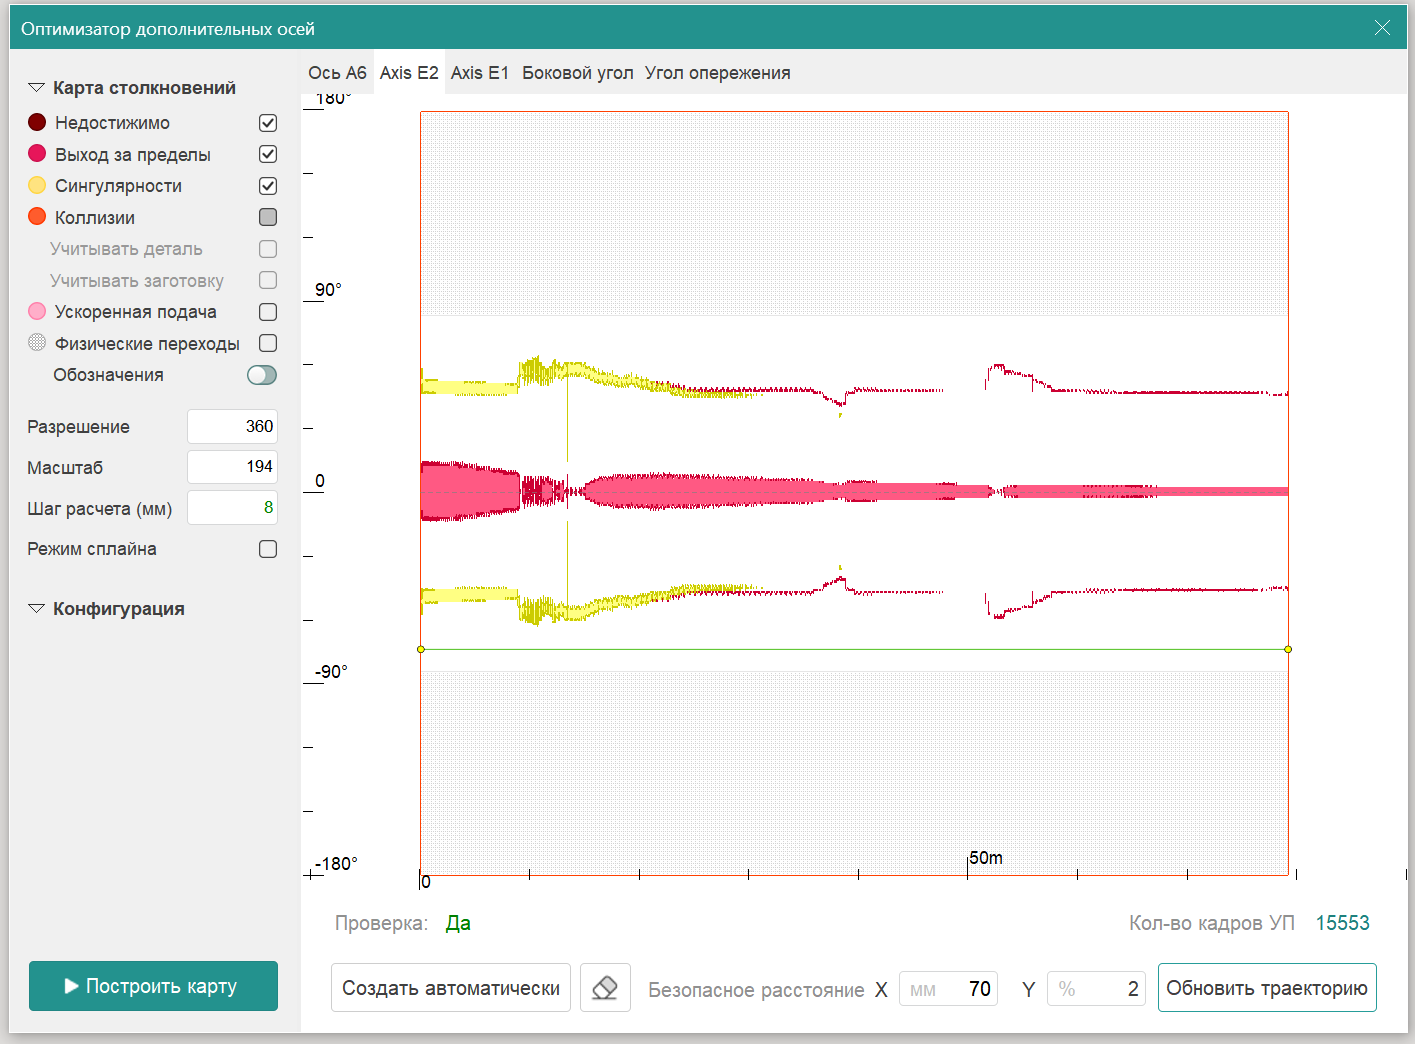The image size is (1415, 1044).
Task: Click the pink Ускоренная подача color dot
Action: [x=37, y=311]
